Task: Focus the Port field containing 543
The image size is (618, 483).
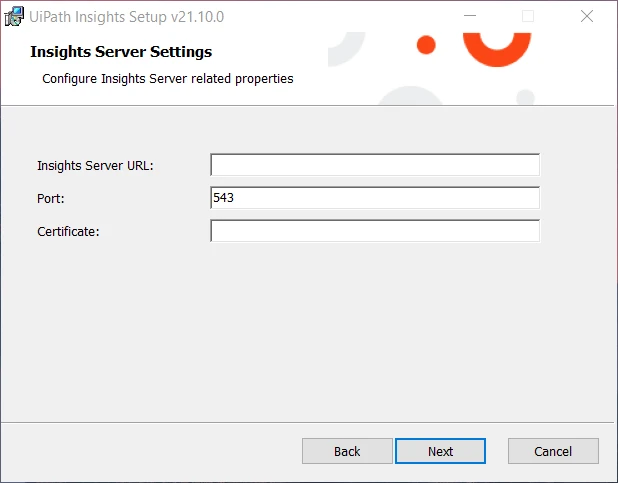Action: click(x=375, y=198)
